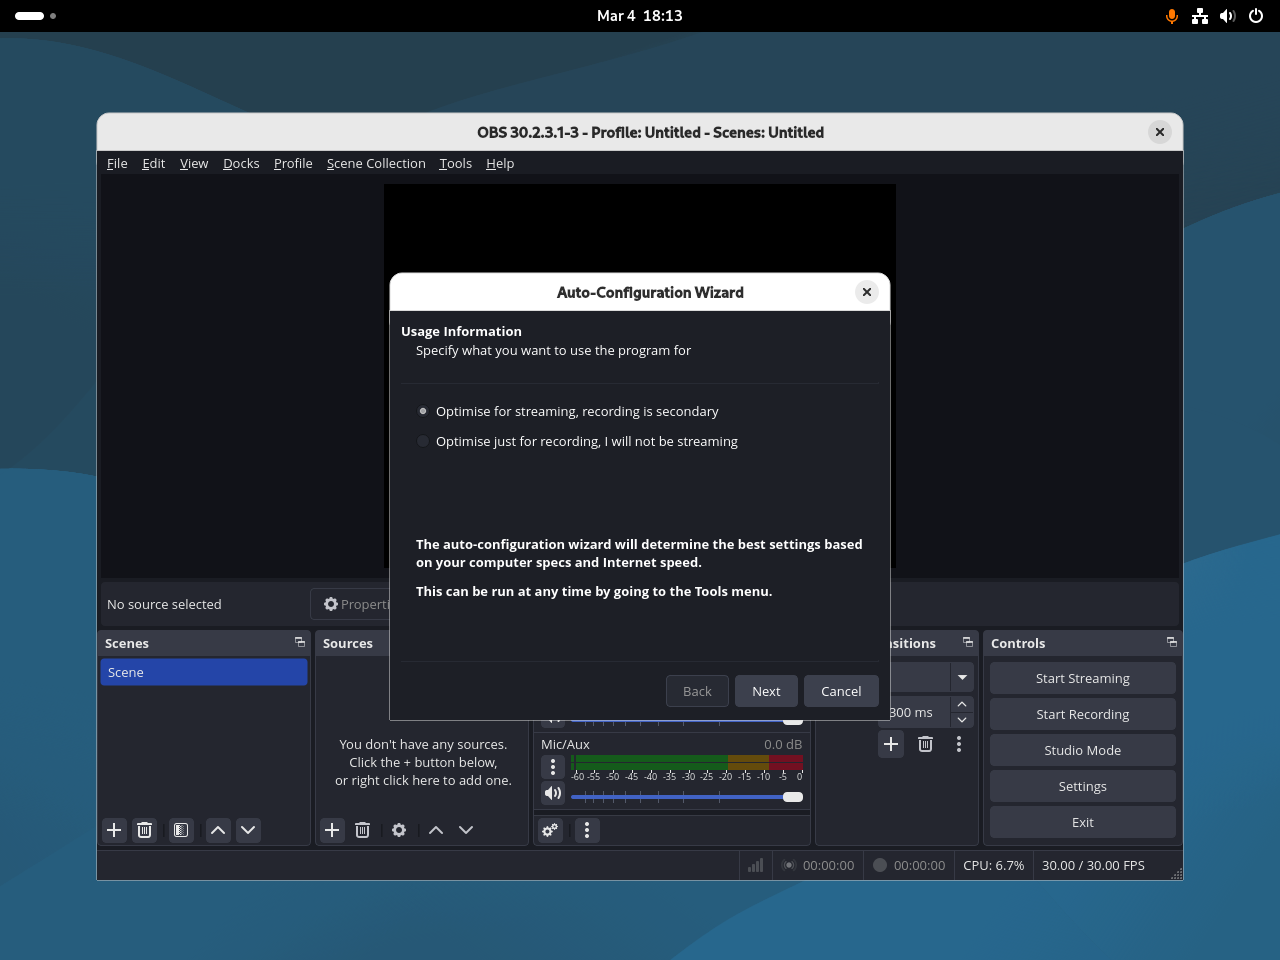
Task: Open source properties with the gear icon
Action: pos(399,830)
